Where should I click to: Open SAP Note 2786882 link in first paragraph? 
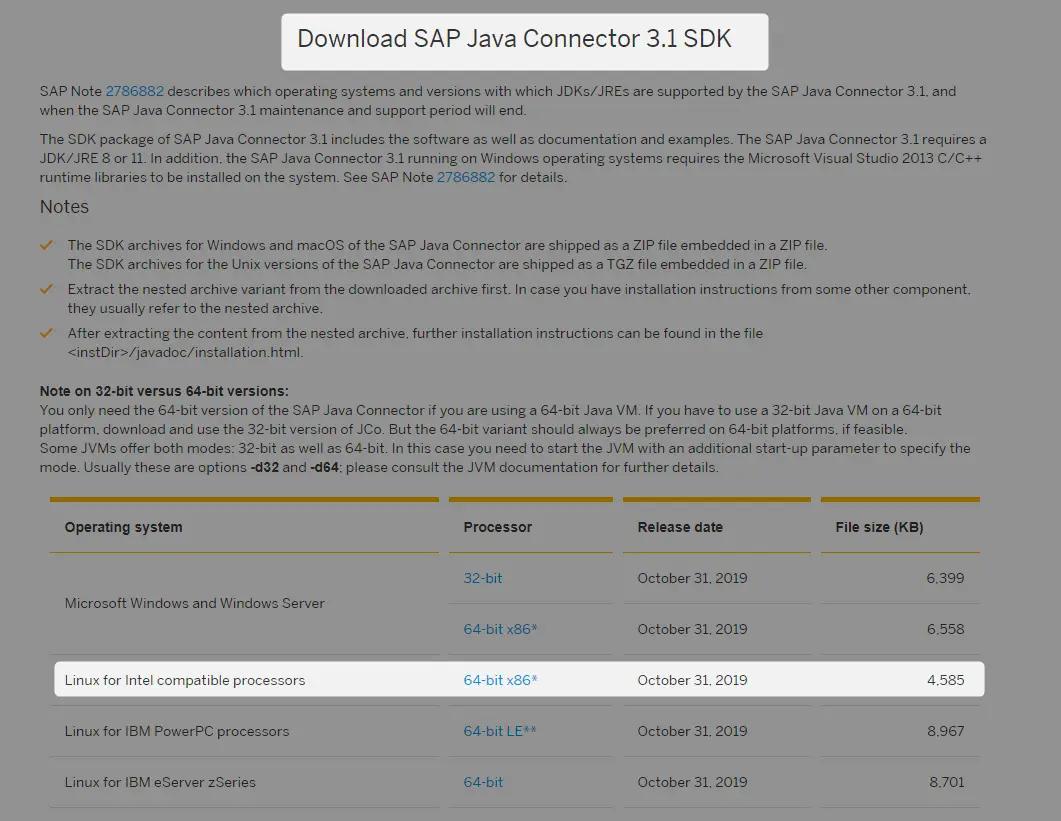135,91
